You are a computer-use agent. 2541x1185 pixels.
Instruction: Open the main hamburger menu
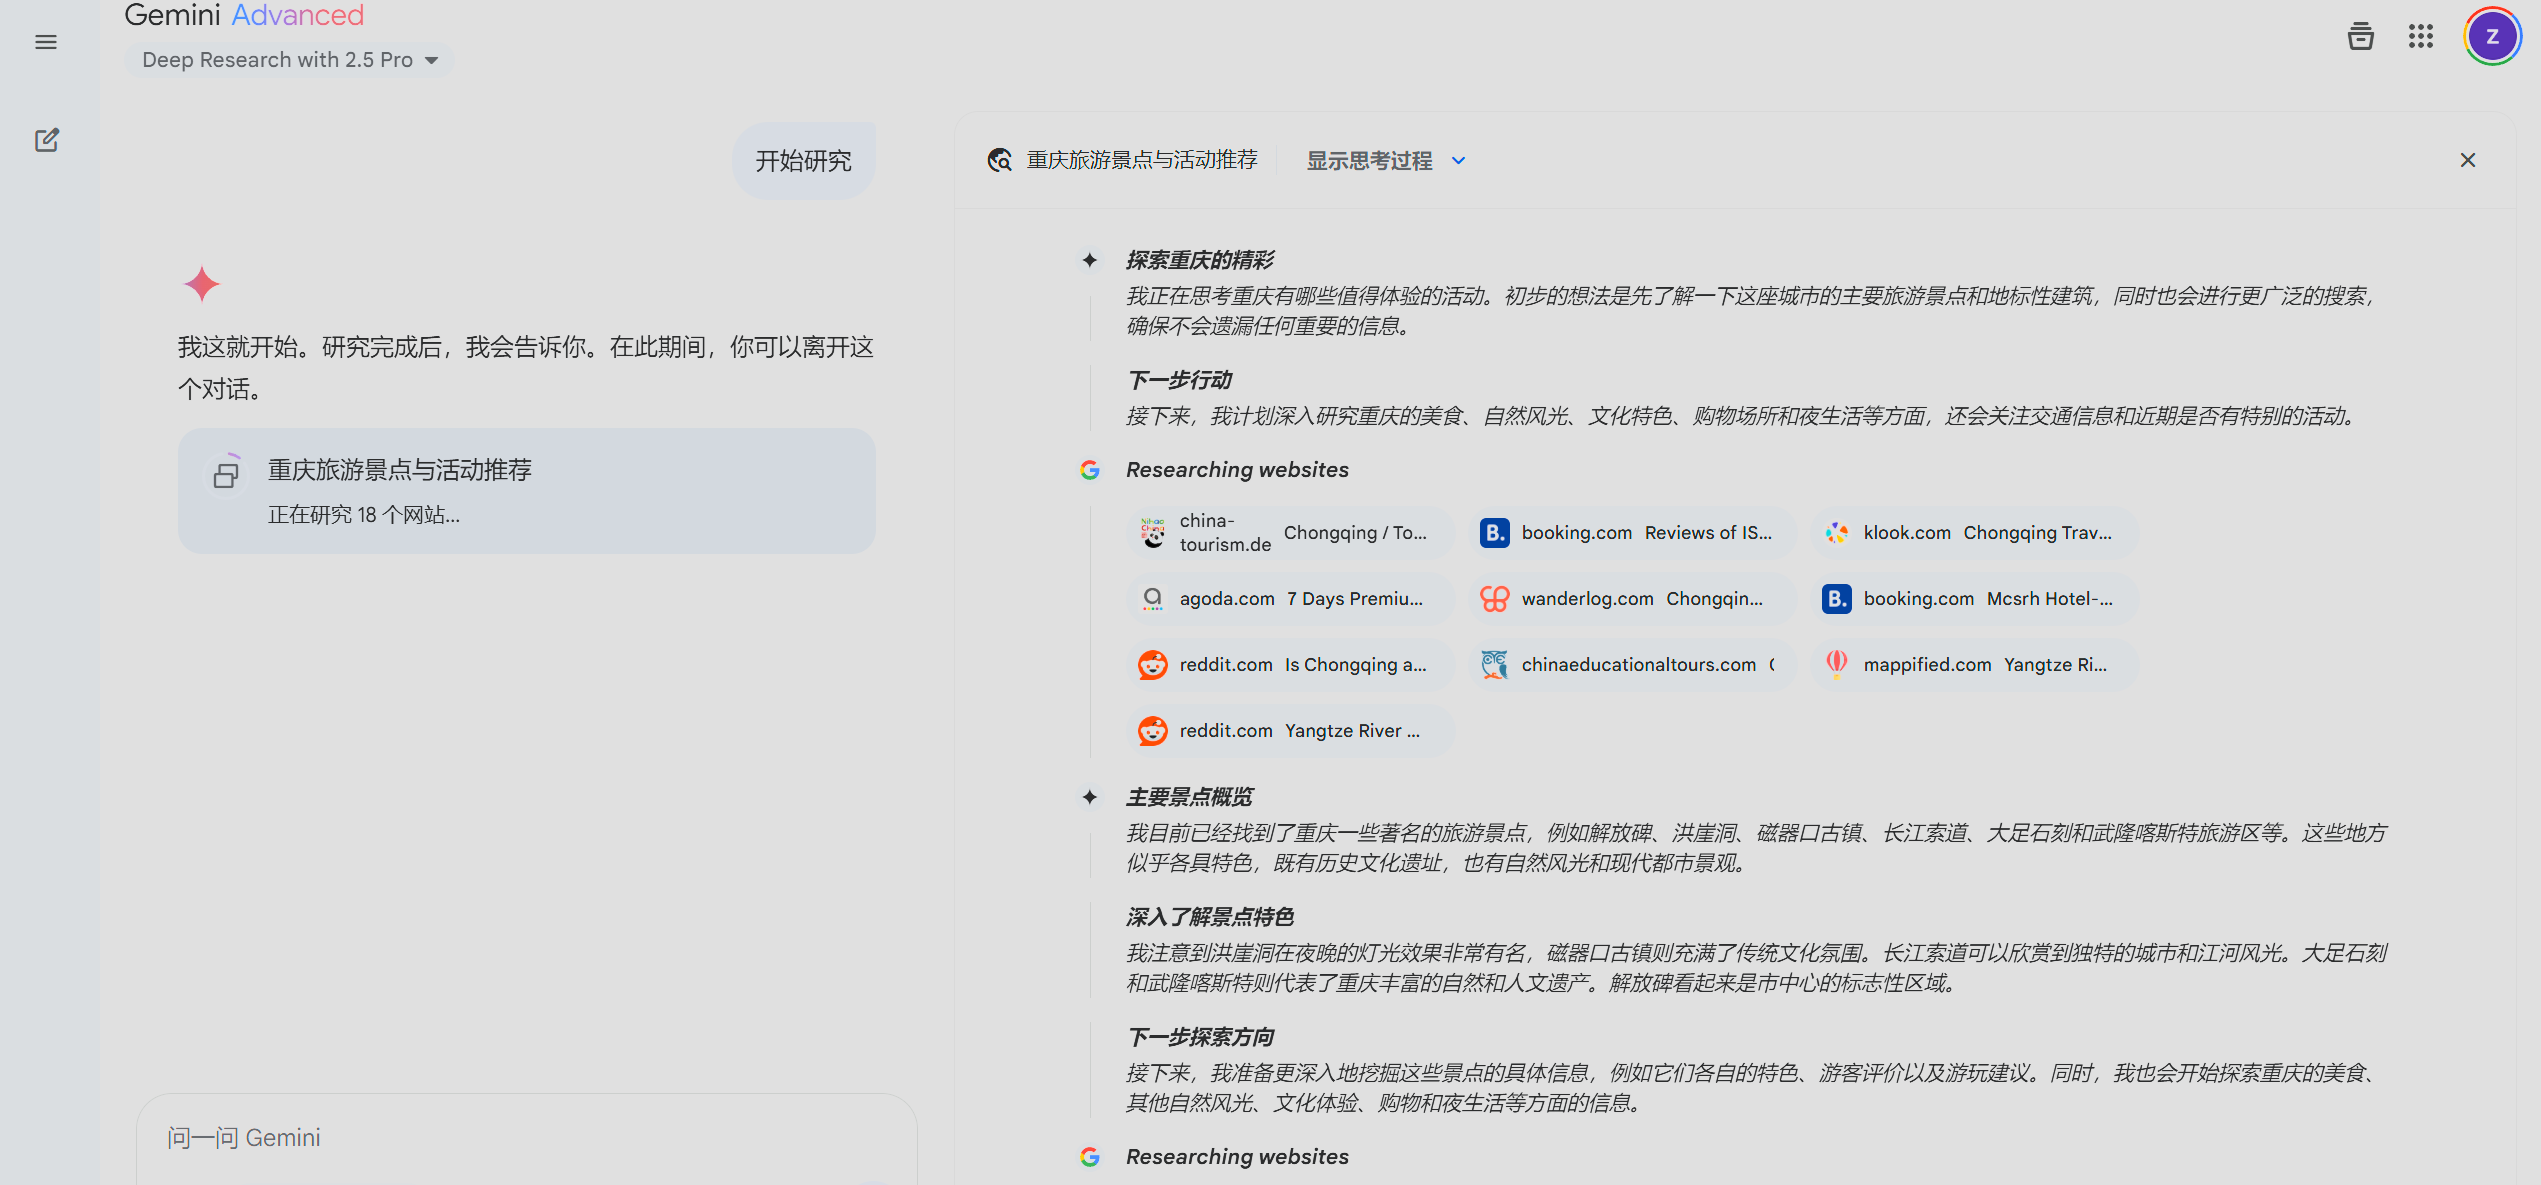point(46,42)
